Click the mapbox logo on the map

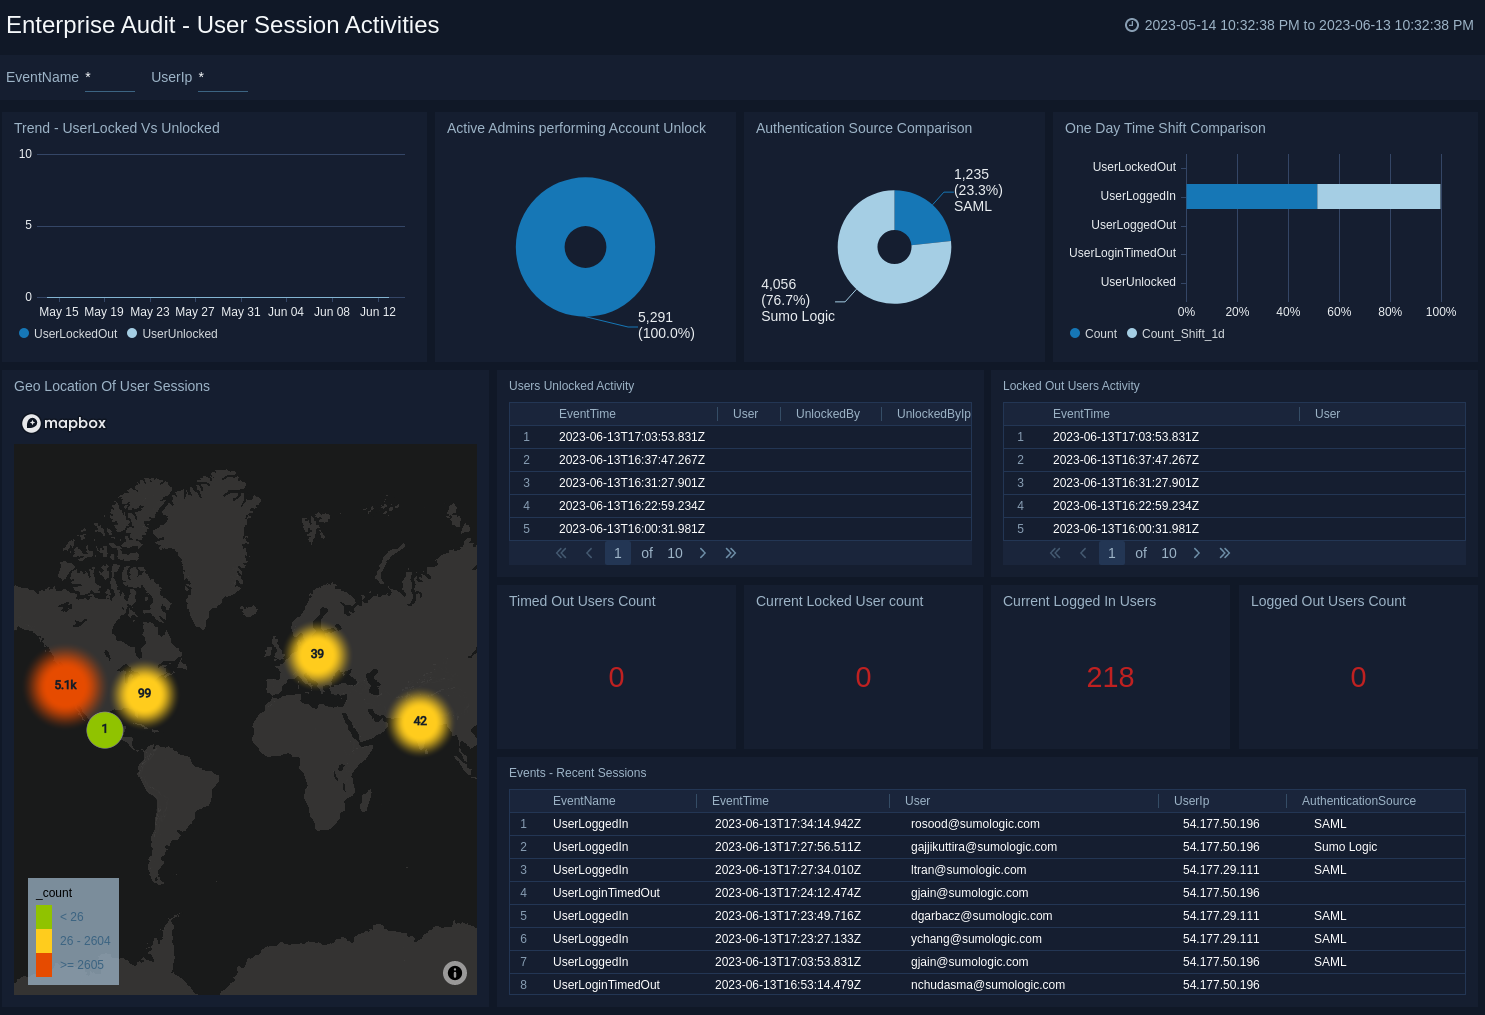point(64,423)
